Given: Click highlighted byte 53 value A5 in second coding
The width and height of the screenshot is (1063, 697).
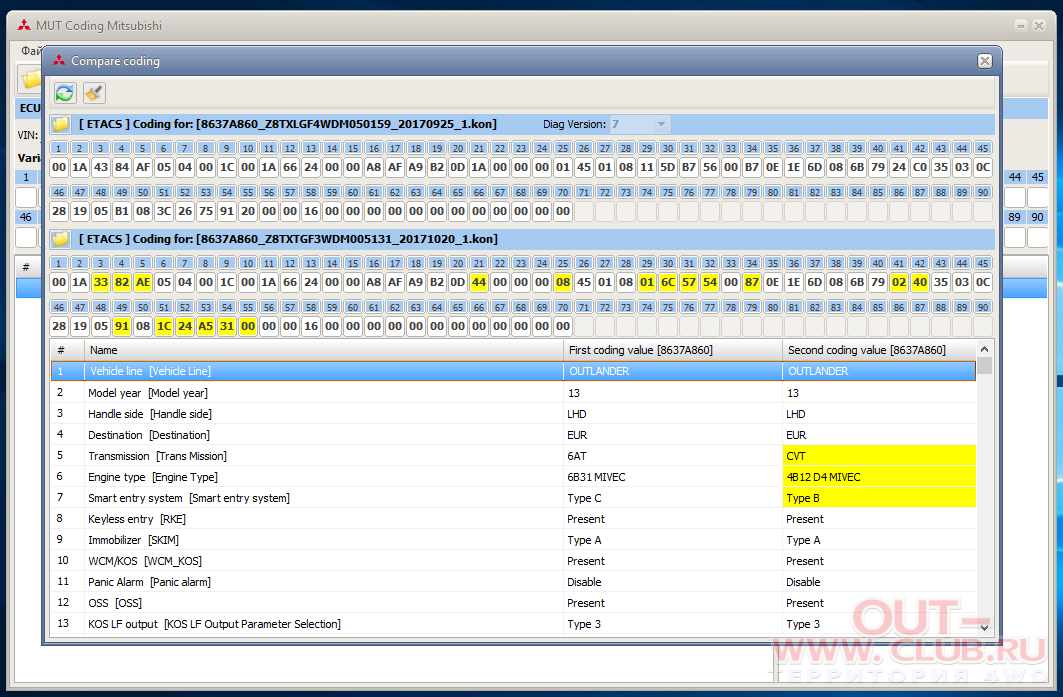Looking at the screenshot, I should point(206,326).
